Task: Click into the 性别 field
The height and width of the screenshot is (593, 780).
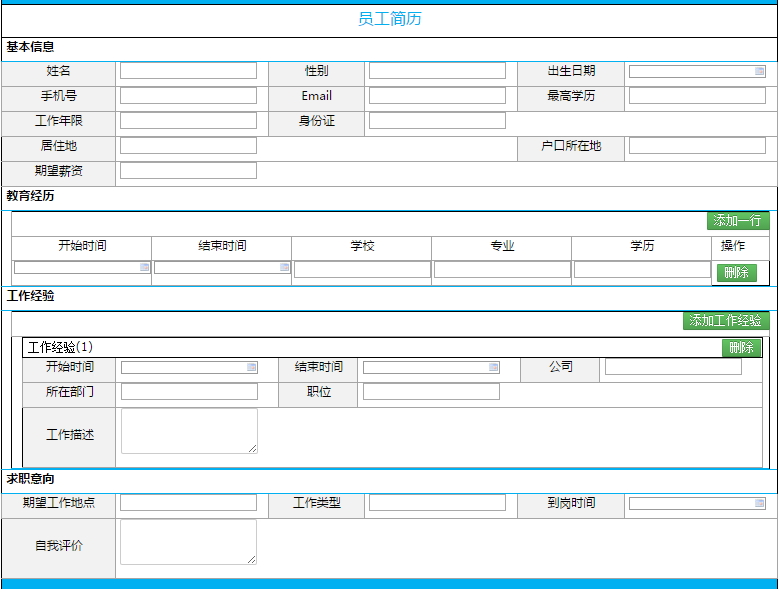Action: (x=437, y=71)
